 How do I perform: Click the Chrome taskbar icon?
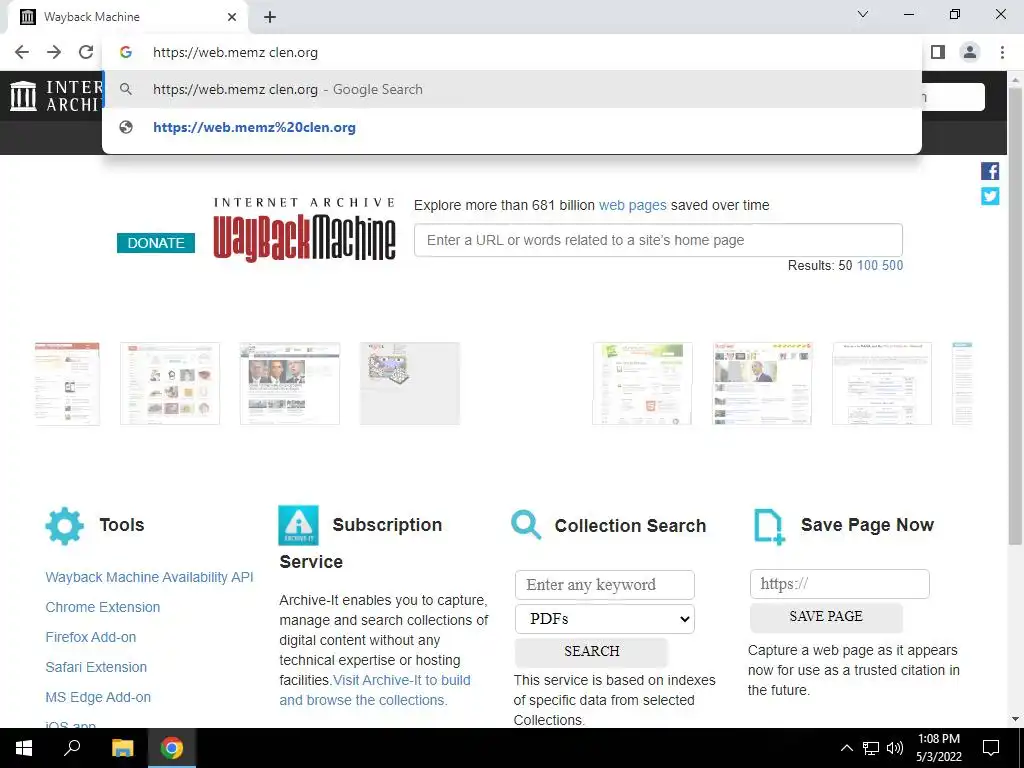click(172, 748)
